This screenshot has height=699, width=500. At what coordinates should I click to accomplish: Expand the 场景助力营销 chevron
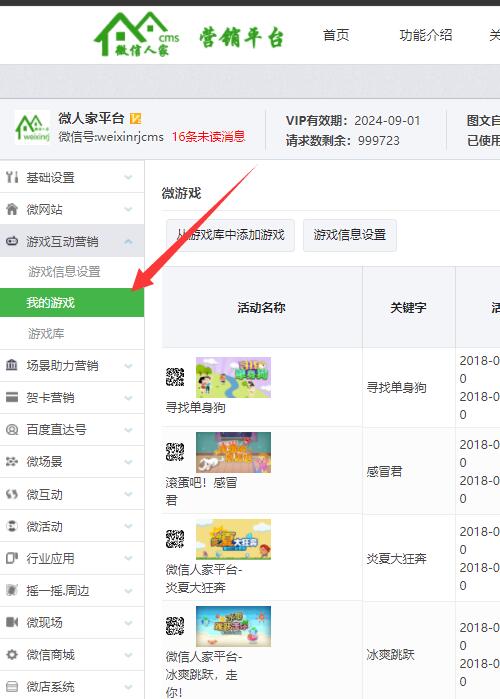coord(128,366)
